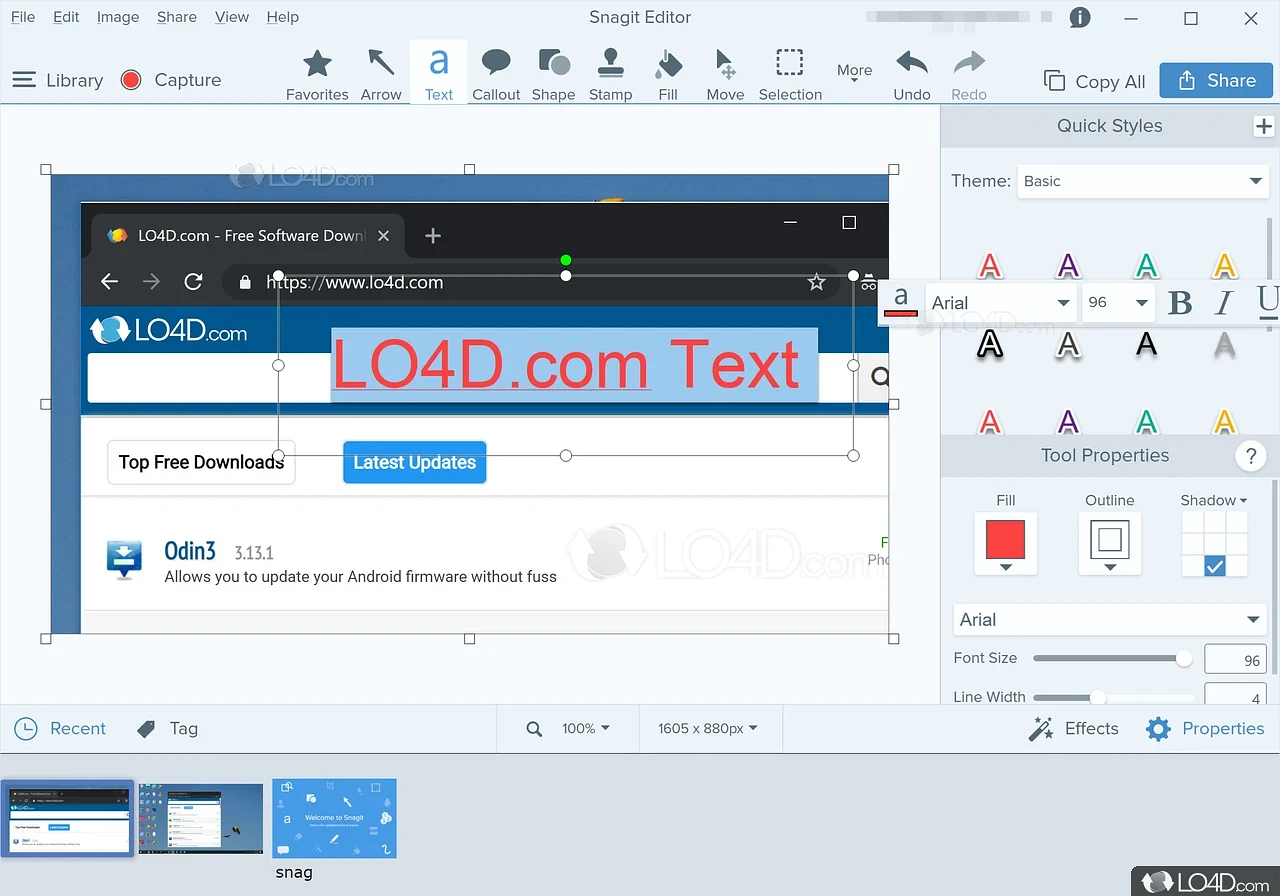Click the blue Share button
This screenshot has height=896, width=1280.
tap(1215, 81)
